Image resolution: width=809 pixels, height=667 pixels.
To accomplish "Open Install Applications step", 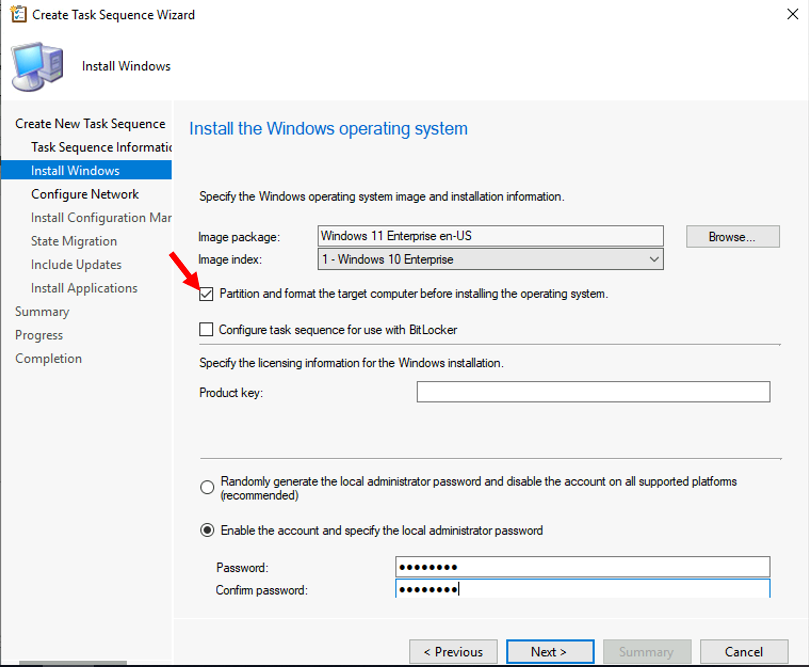I will coord(84,288).
